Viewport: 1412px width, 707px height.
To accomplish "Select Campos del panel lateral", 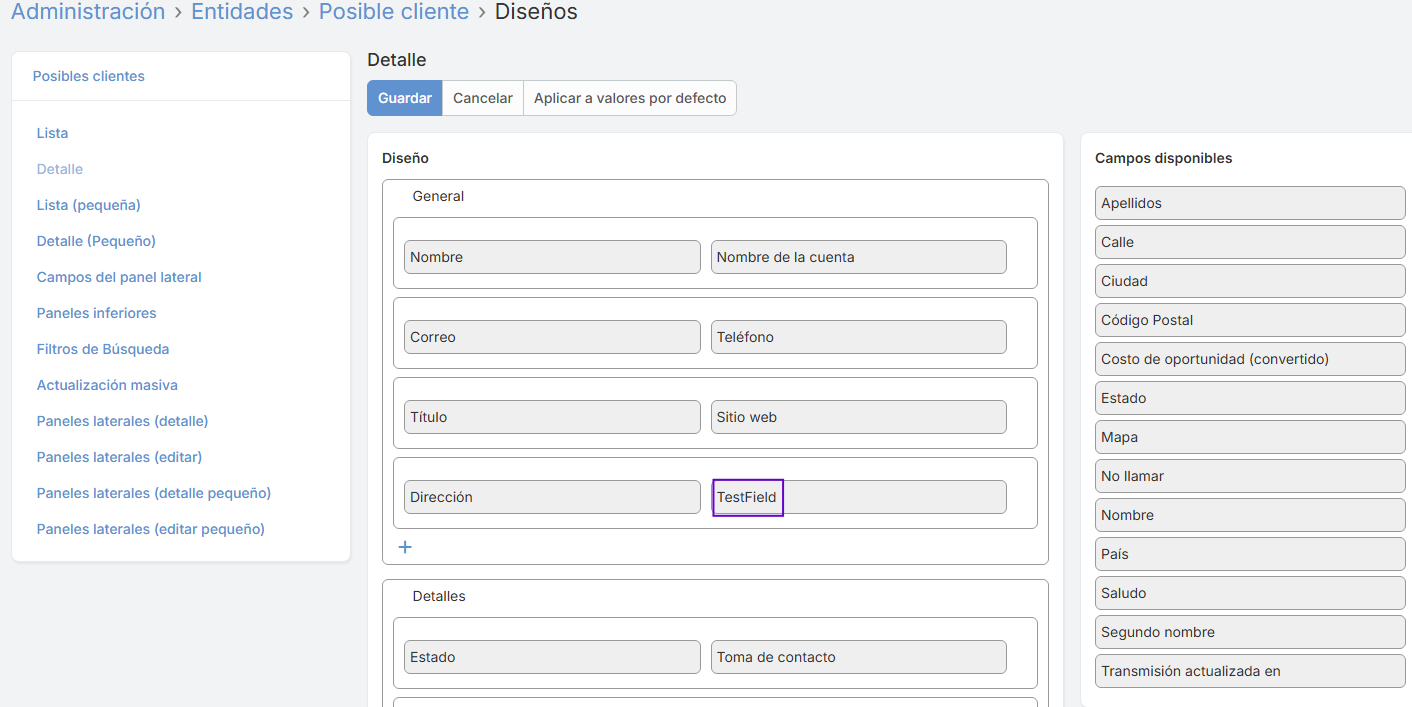I will pyautogui.click(x=119, y=277).
